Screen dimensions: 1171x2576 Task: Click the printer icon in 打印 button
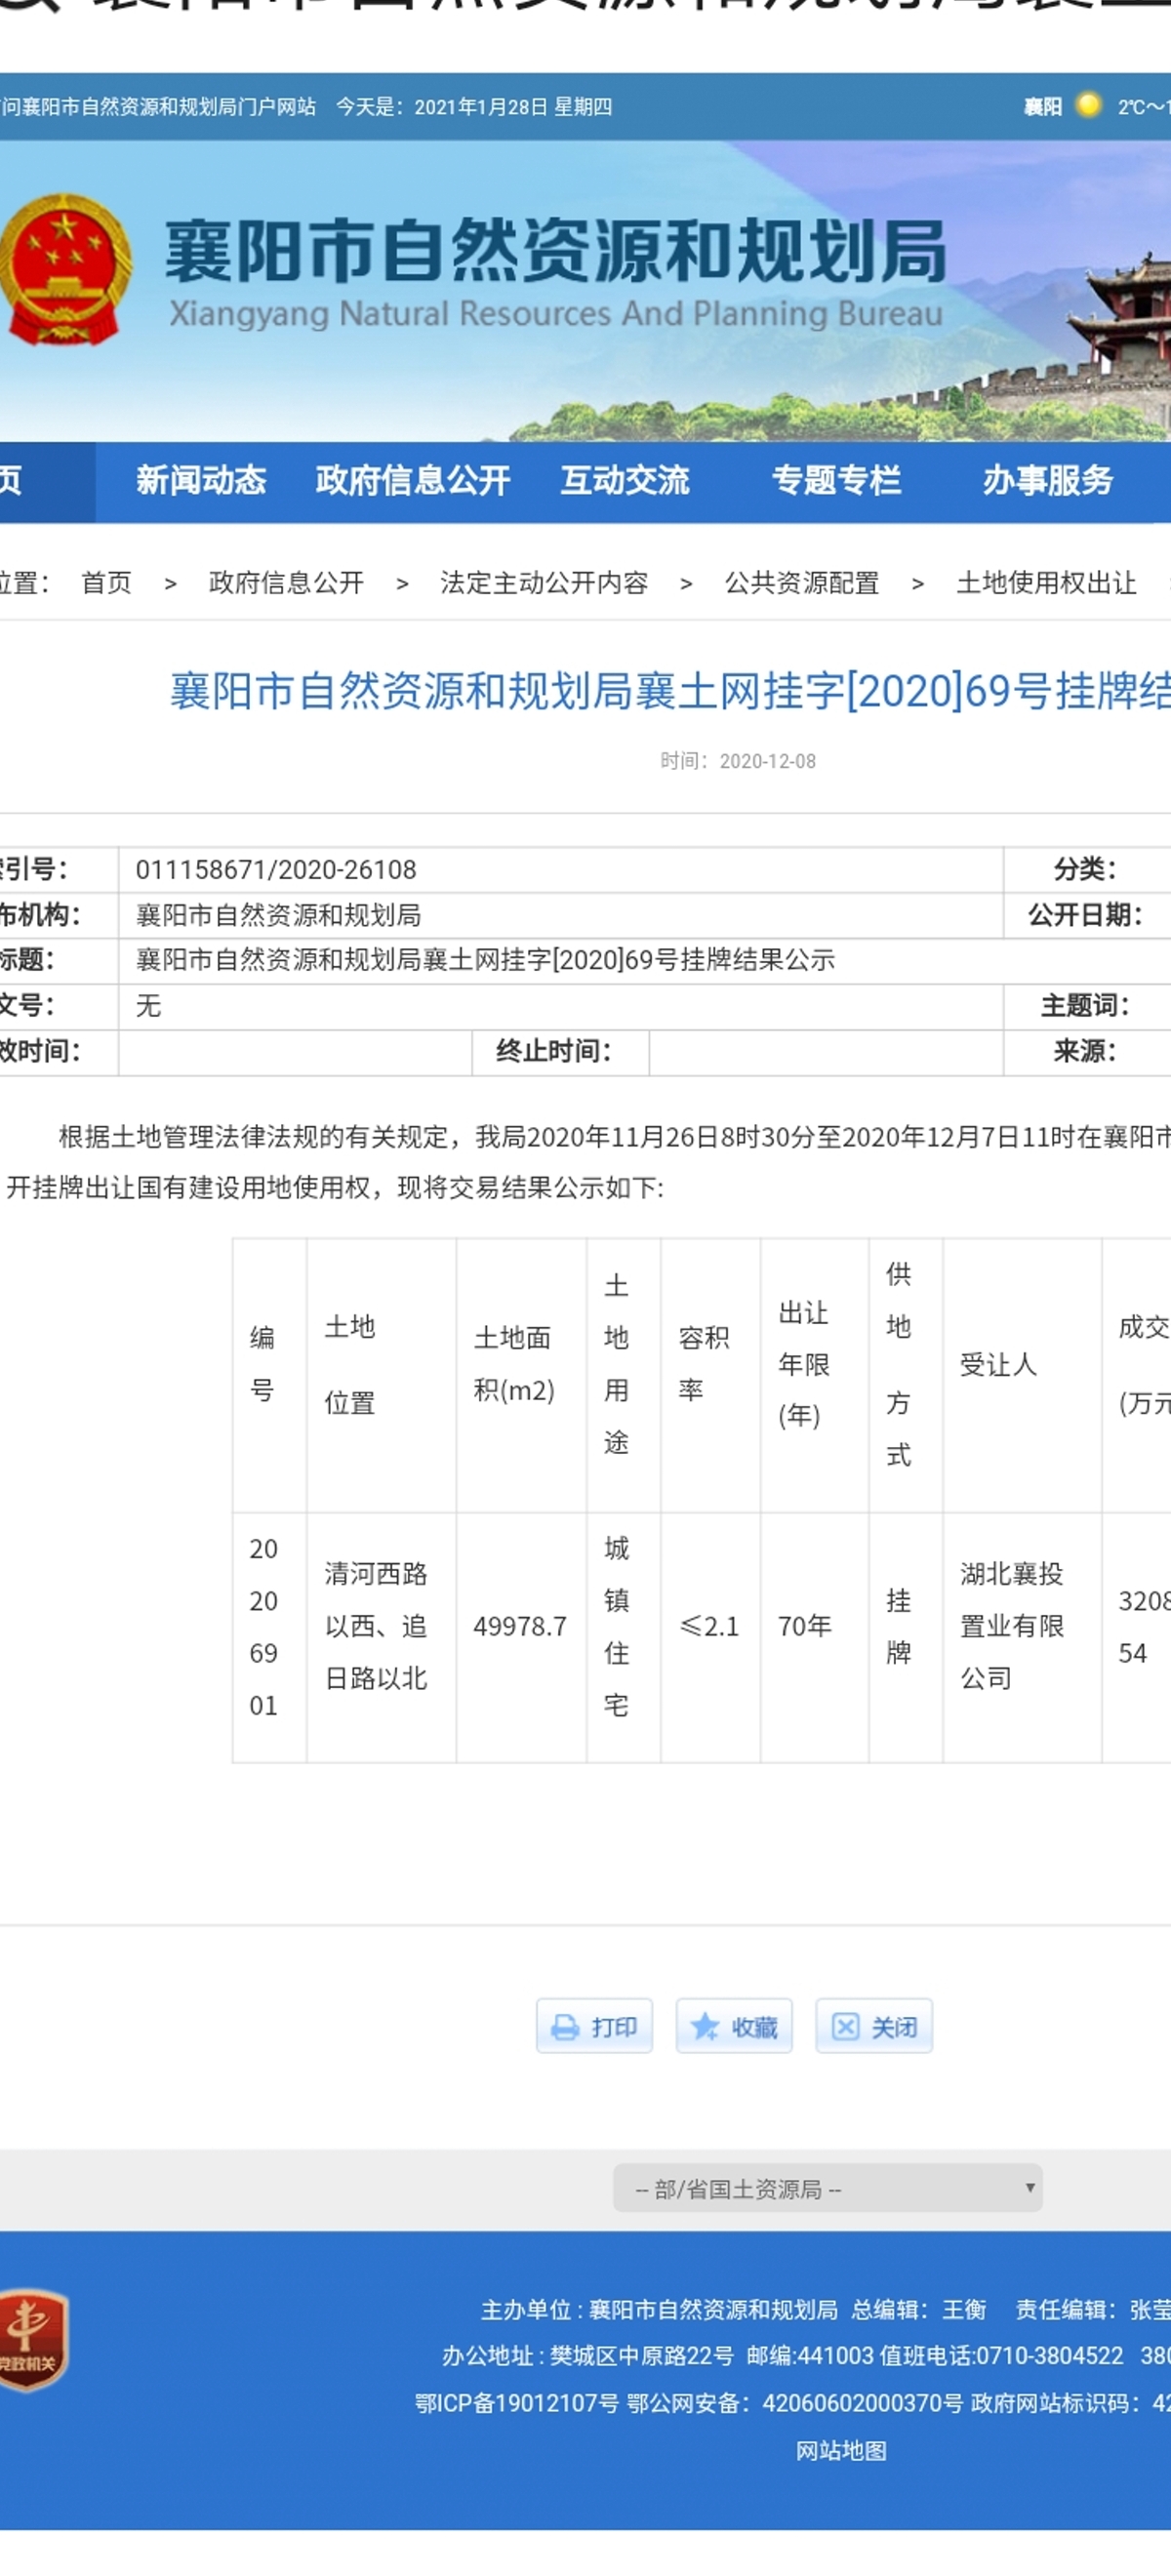[x=566, y=2027]
